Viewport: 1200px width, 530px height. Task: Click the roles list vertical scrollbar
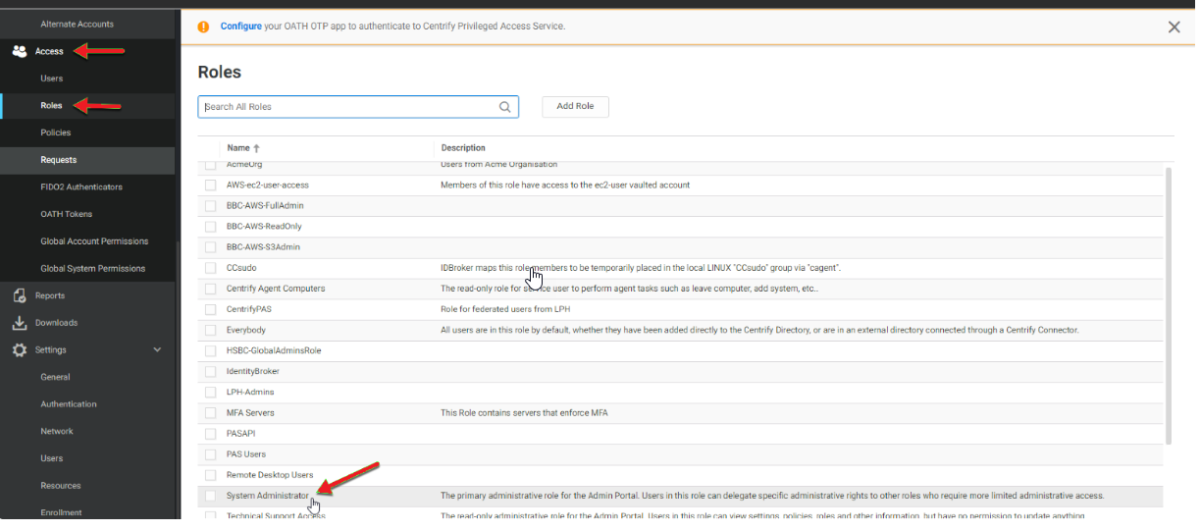click(1167, 300)
